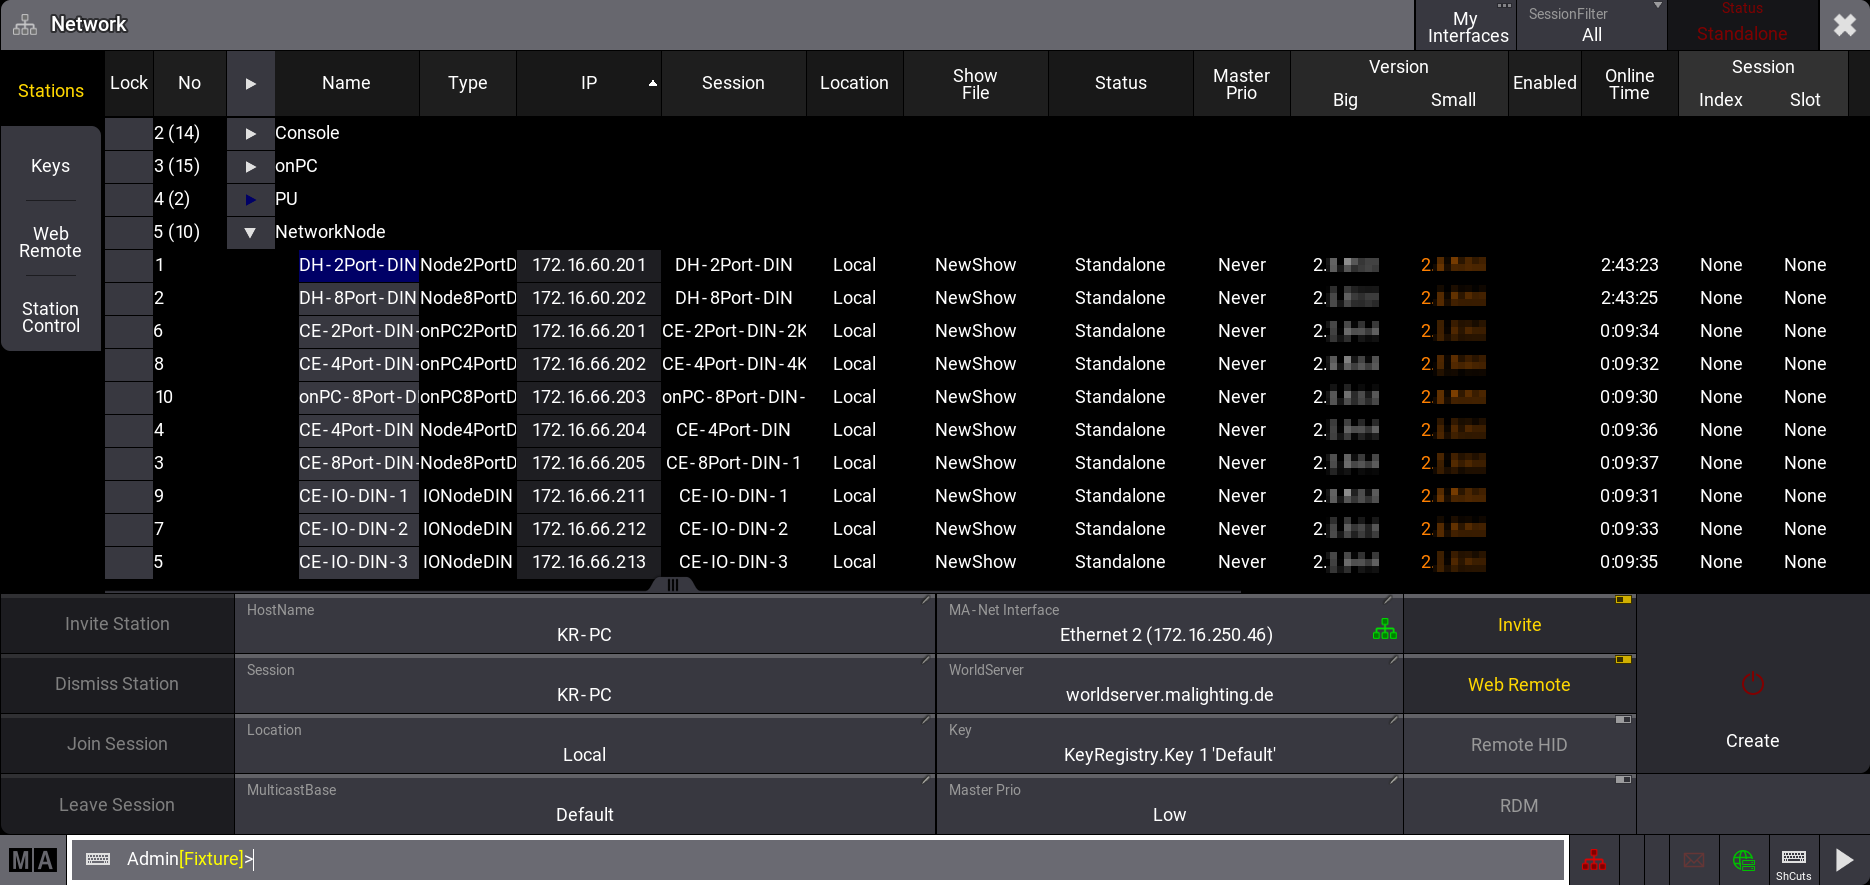
Task: Click the red network status icon
Action: (1593, 860)
